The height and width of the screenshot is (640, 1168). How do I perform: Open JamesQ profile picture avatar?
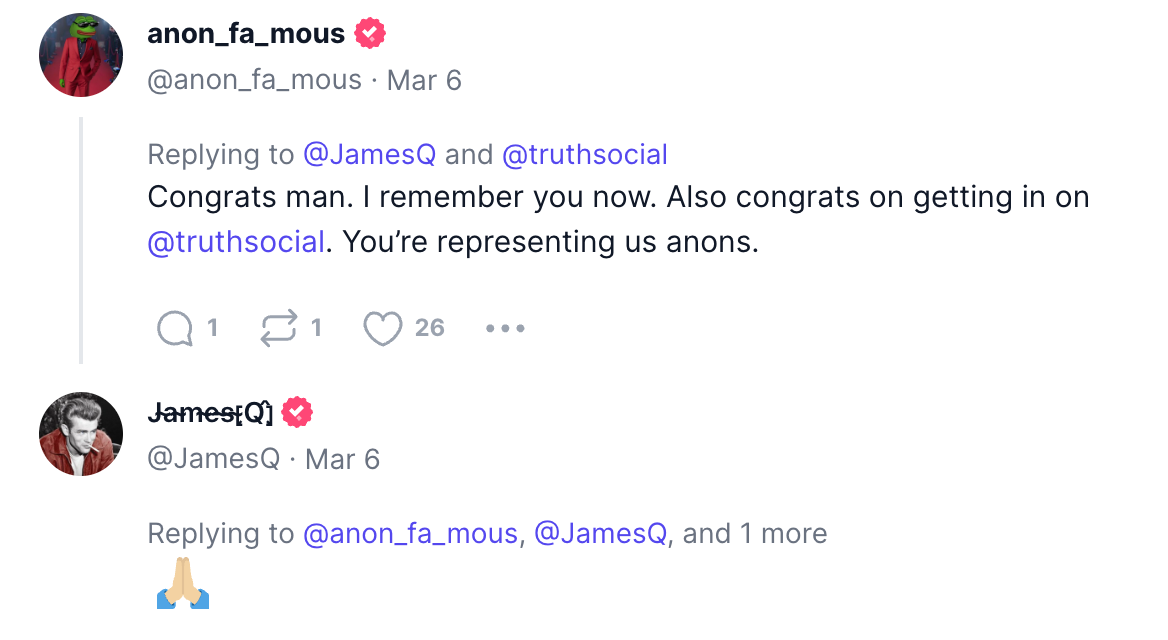point(81,434)
